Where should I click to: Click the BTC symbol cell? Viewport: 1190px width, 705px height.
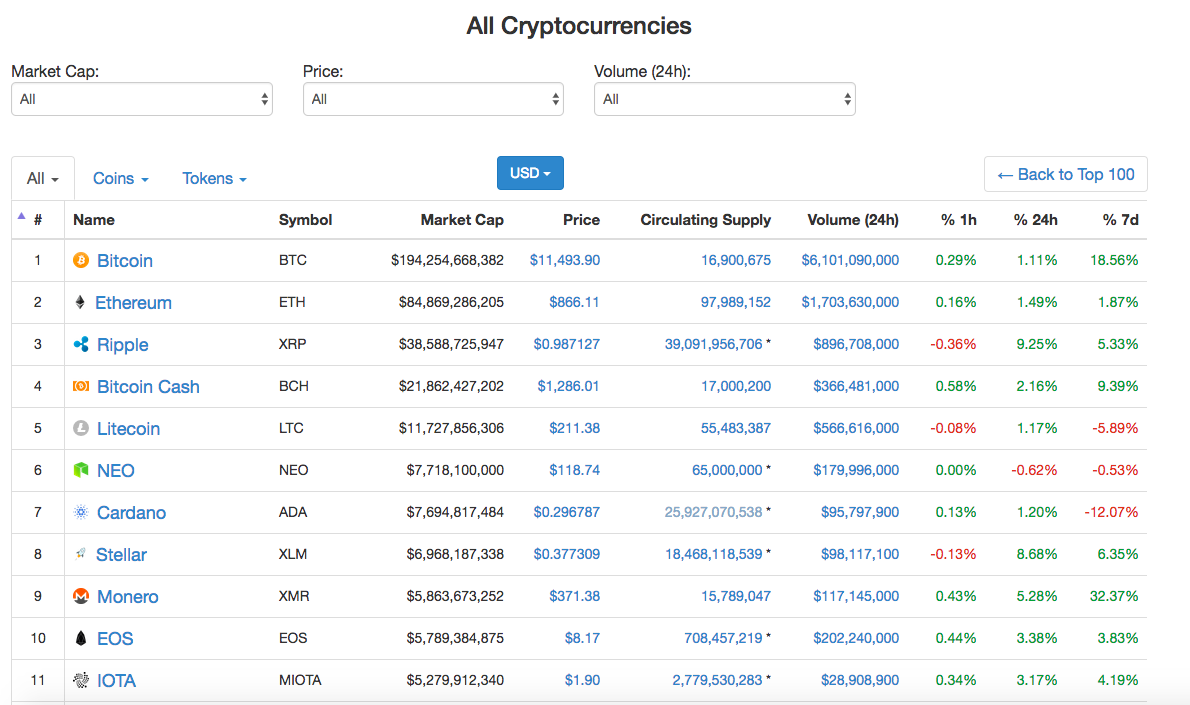pyautogui.click(x=293, y=260)
